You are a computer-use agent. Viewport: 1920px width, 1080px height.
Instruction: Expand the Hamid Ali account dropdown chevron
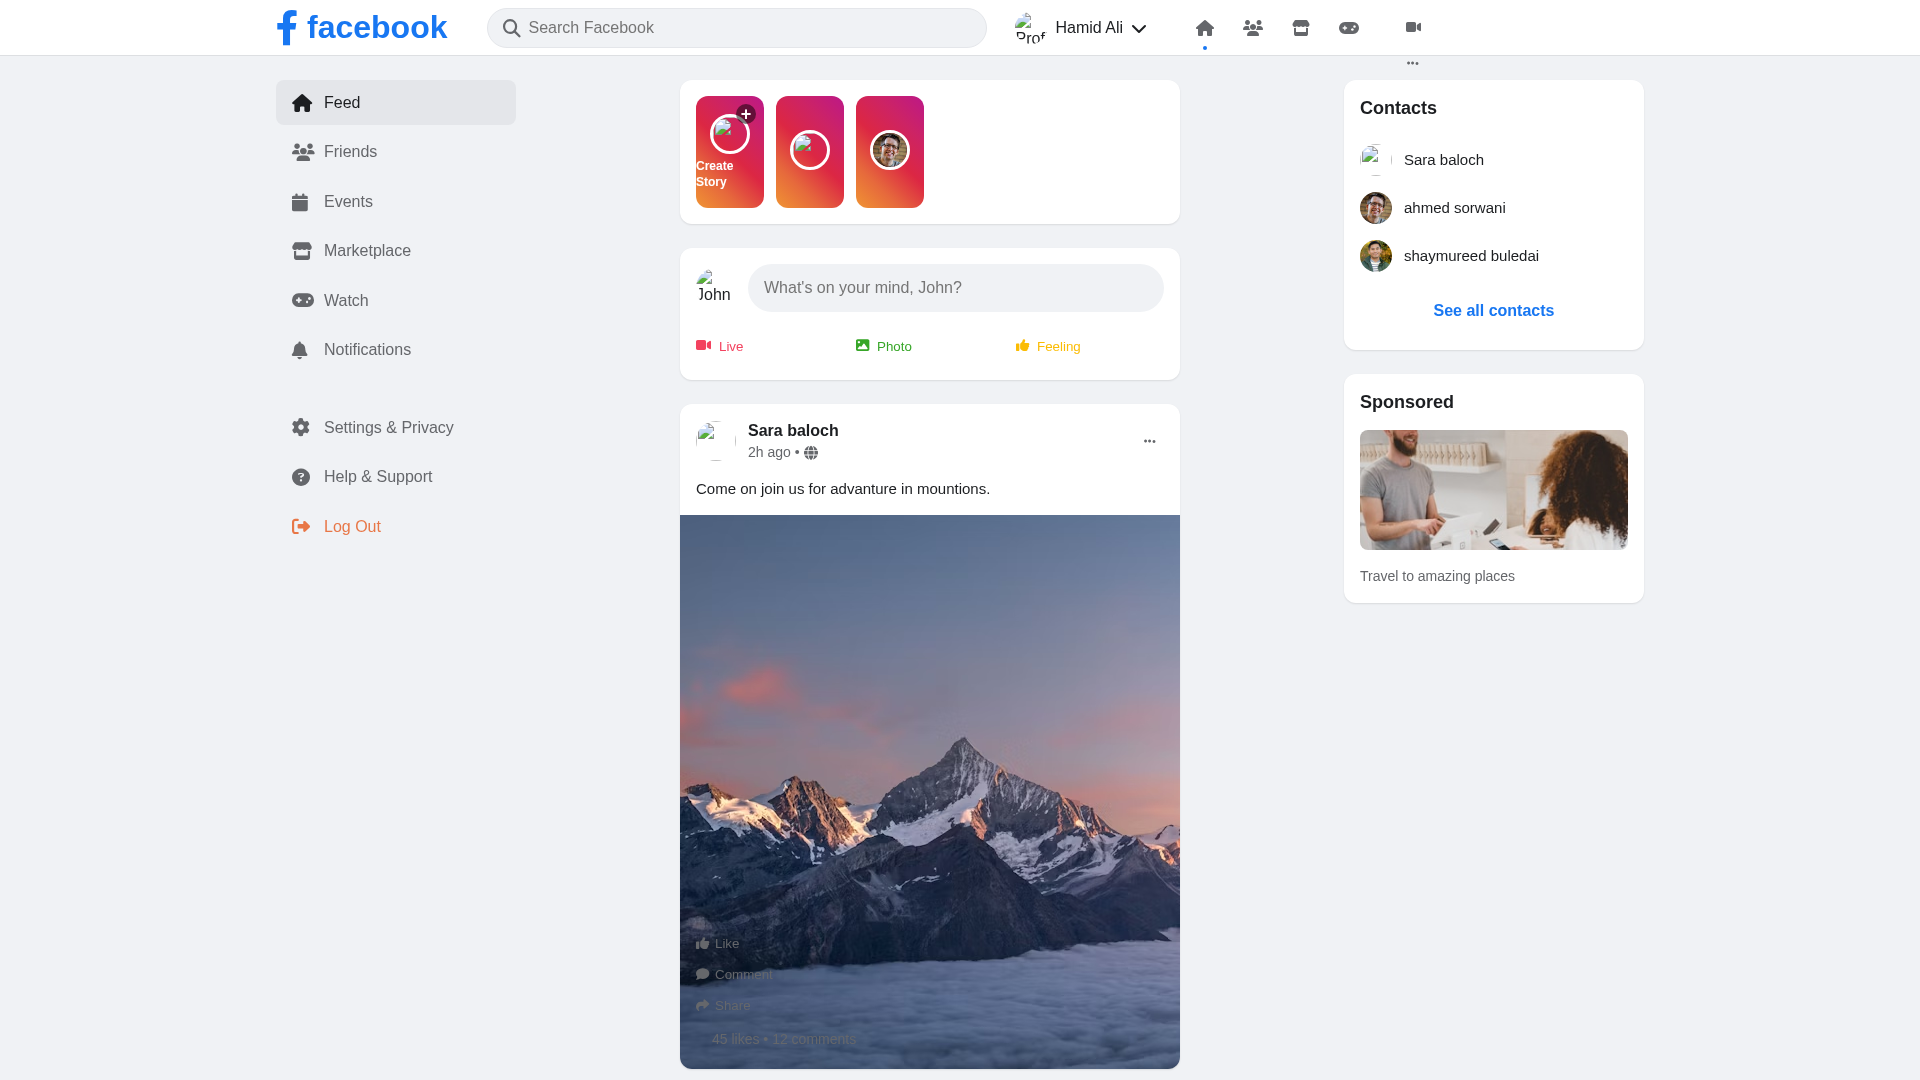coord(1140,28)
